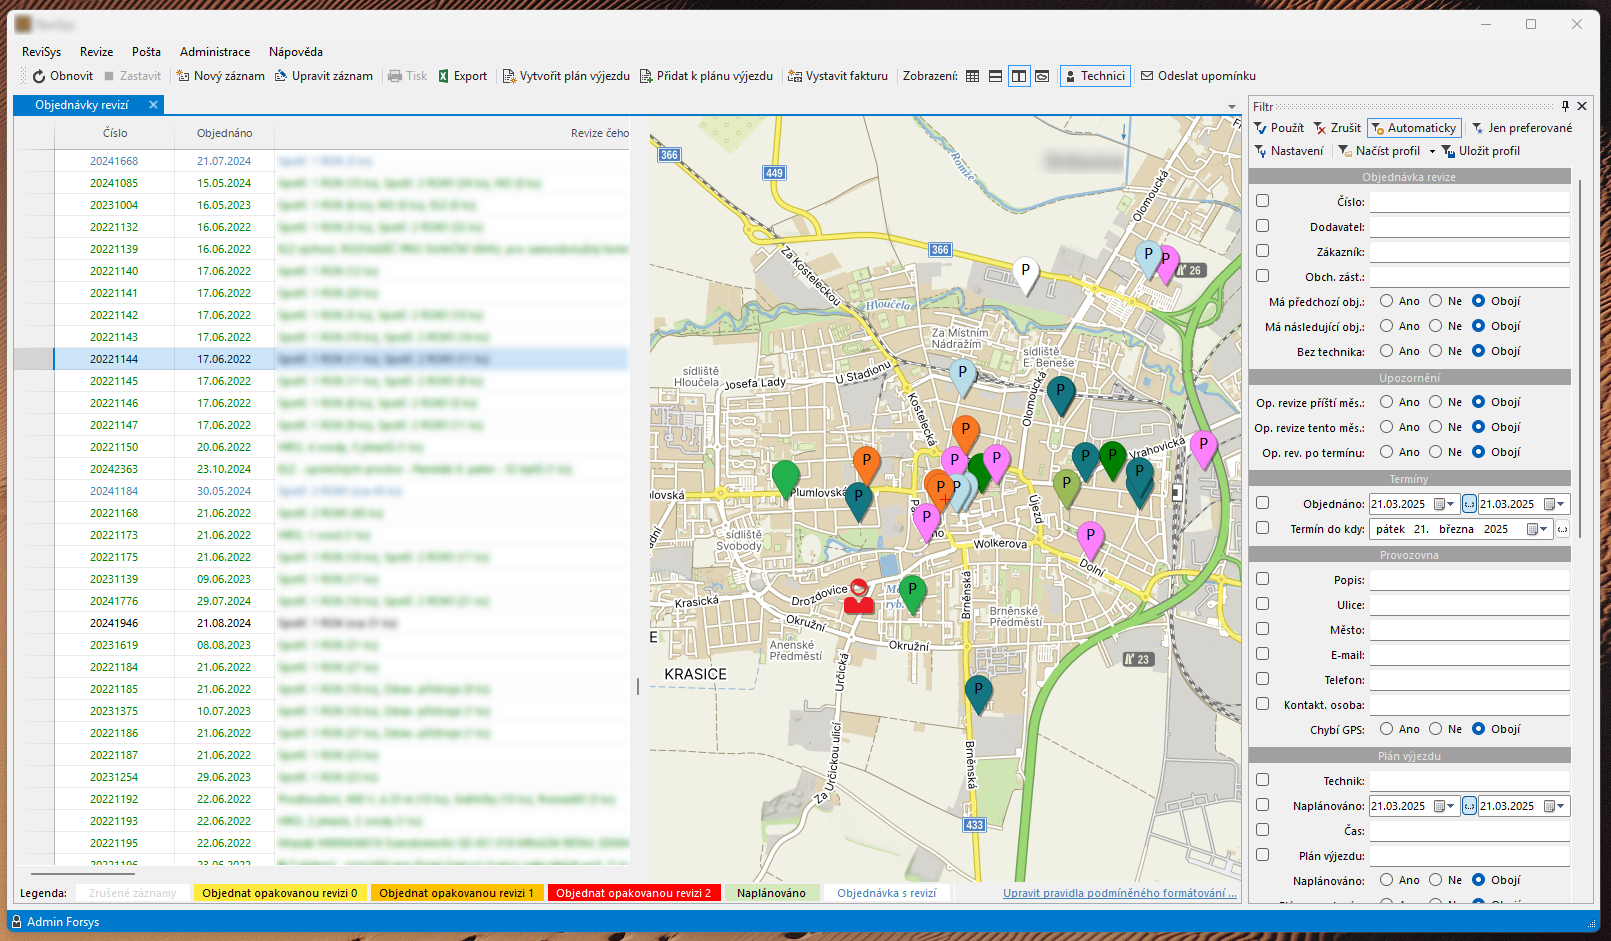The image size is (1611, 941).
Task: Click Odeslat upomínku envelope icon
Action: 1147,76
